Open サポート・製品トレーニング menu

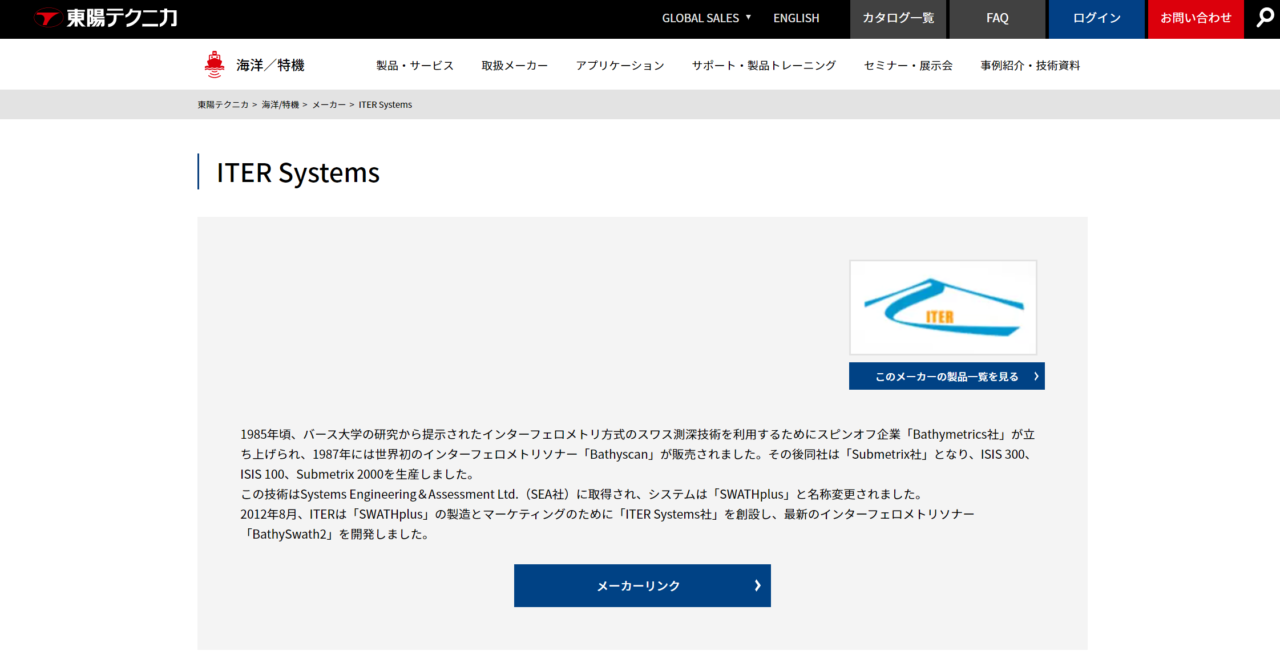(763, 65)
